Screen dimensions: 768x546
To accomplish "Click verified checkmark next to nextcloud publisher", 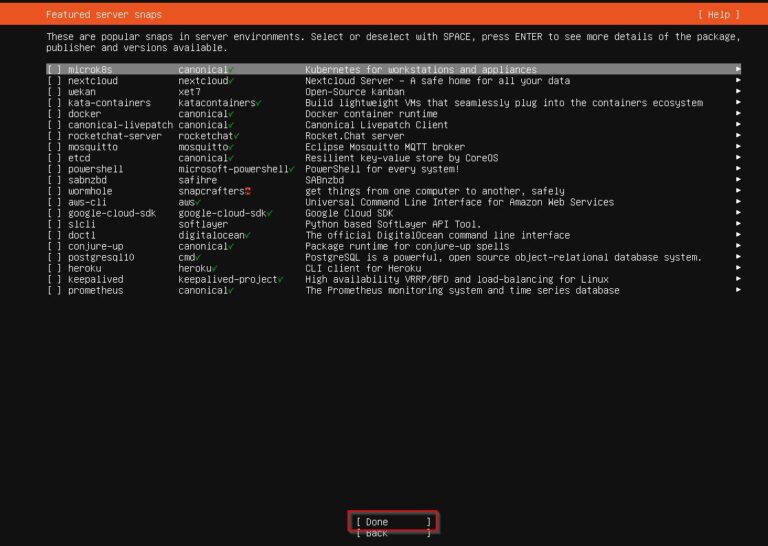I will pos(231,81).
